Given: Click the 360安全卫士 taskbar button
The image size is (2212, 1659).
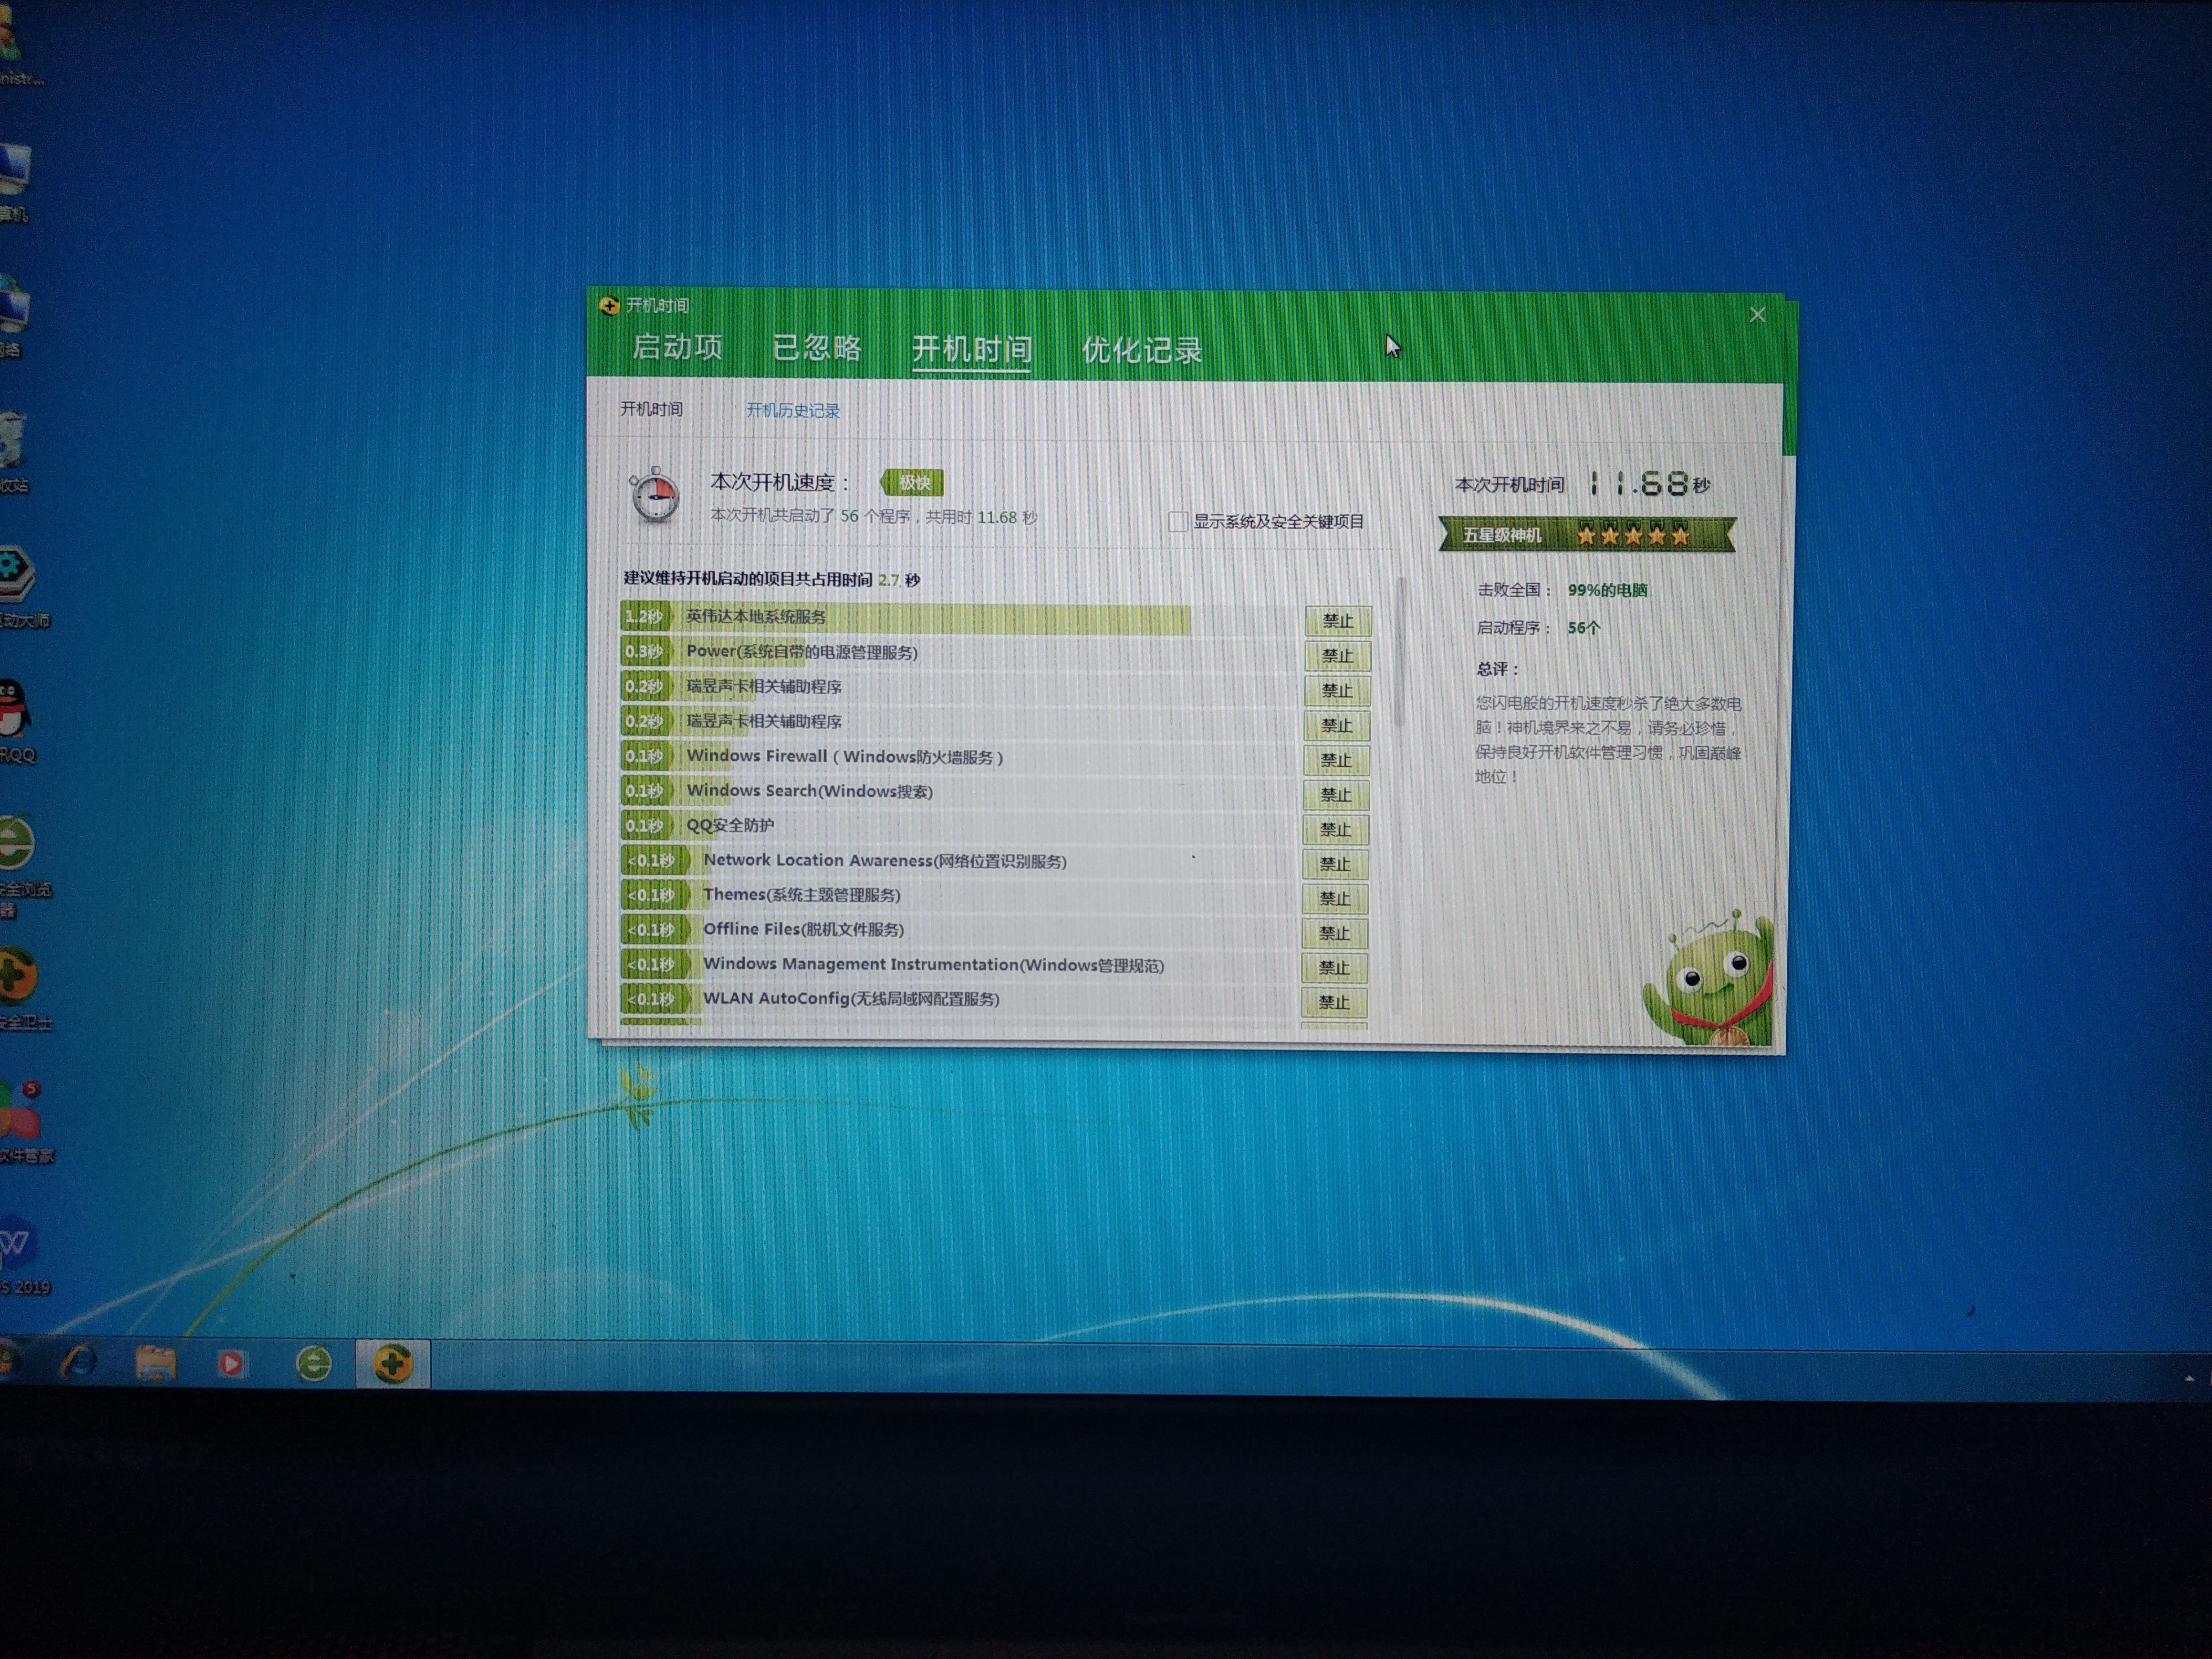Looking at the screenshot, I should 393,1364.
